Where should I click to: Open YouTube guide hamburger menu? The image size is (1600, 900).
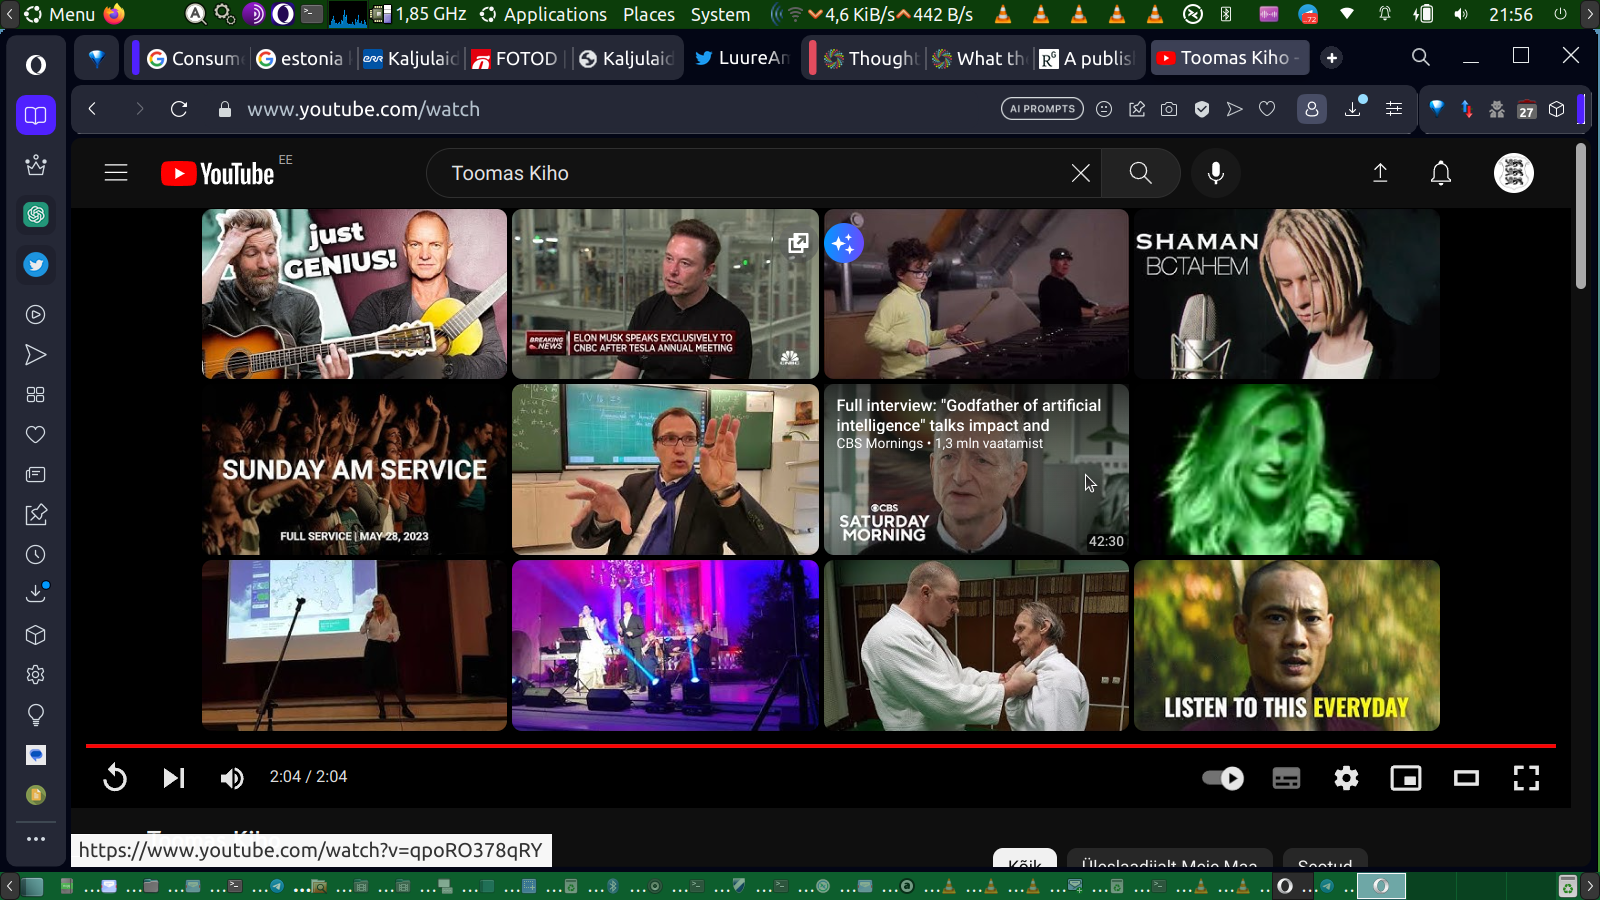tap(116, 173)
